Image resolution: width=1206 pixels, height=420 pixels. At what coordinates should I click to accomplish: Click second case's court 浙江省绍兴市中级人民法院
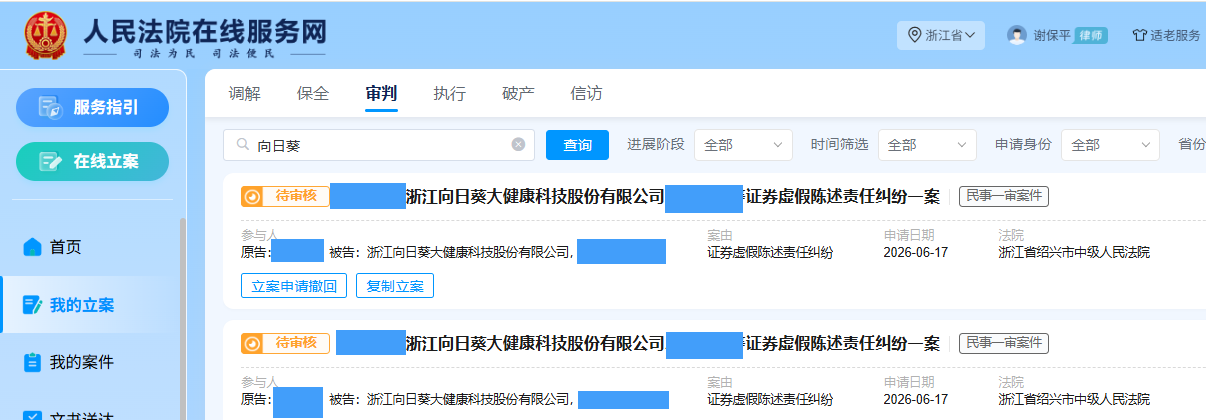pos(1074,399)
